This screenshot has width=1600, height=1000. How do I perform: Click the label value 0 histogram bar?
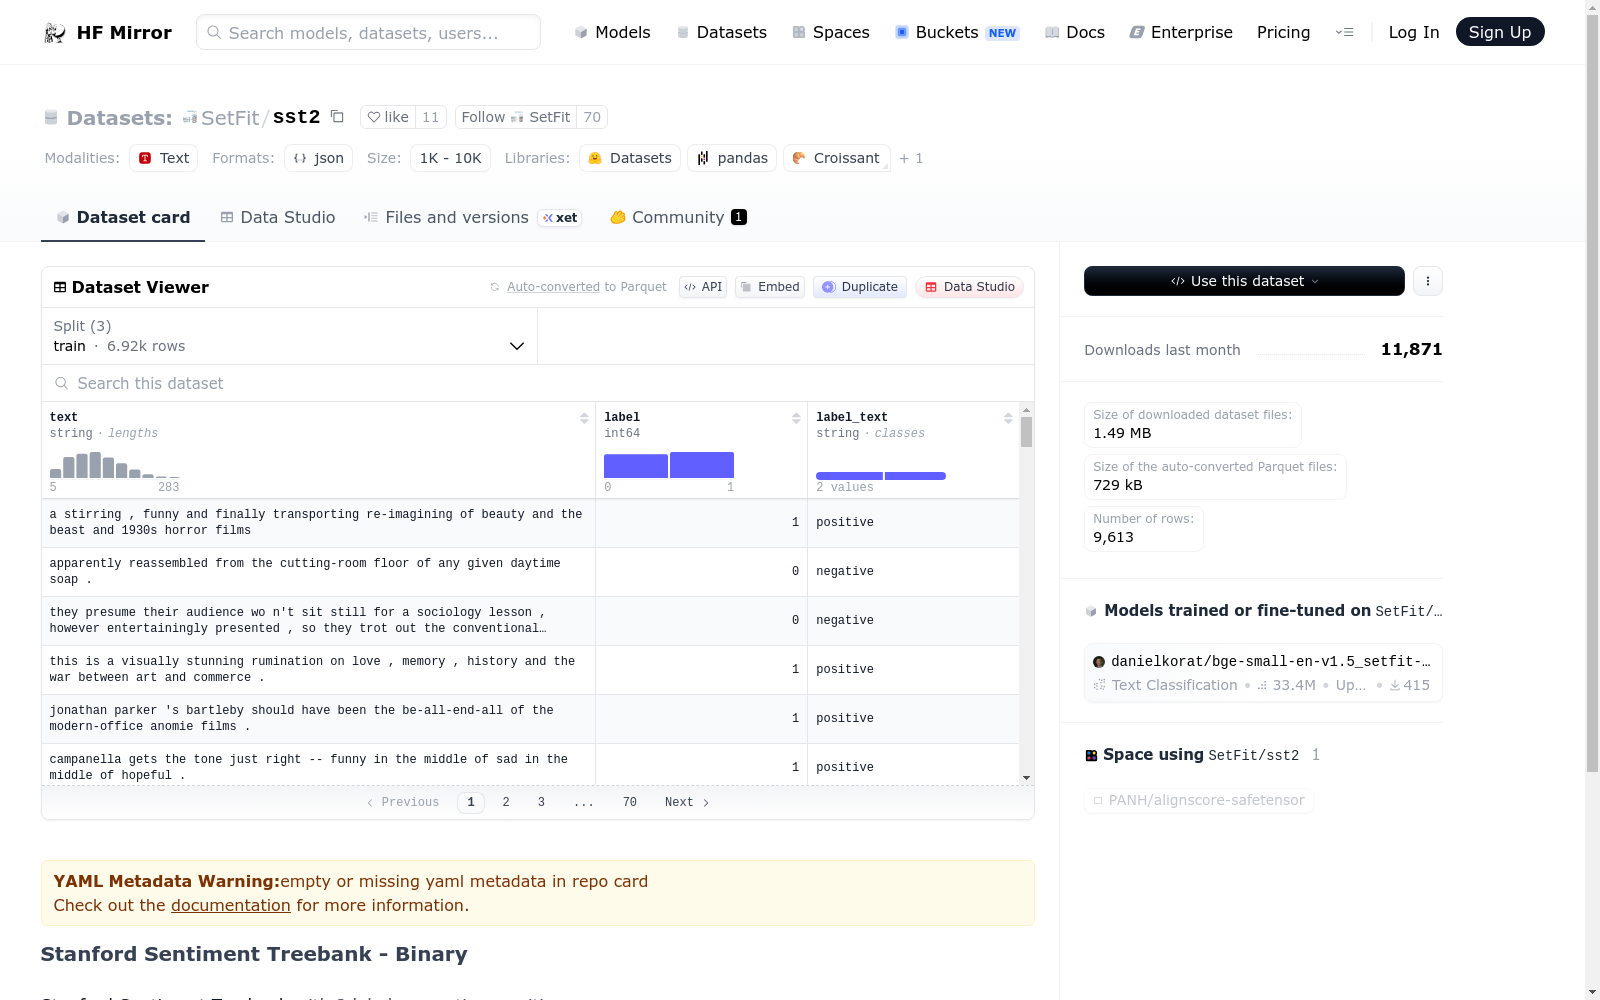point(636,466)
